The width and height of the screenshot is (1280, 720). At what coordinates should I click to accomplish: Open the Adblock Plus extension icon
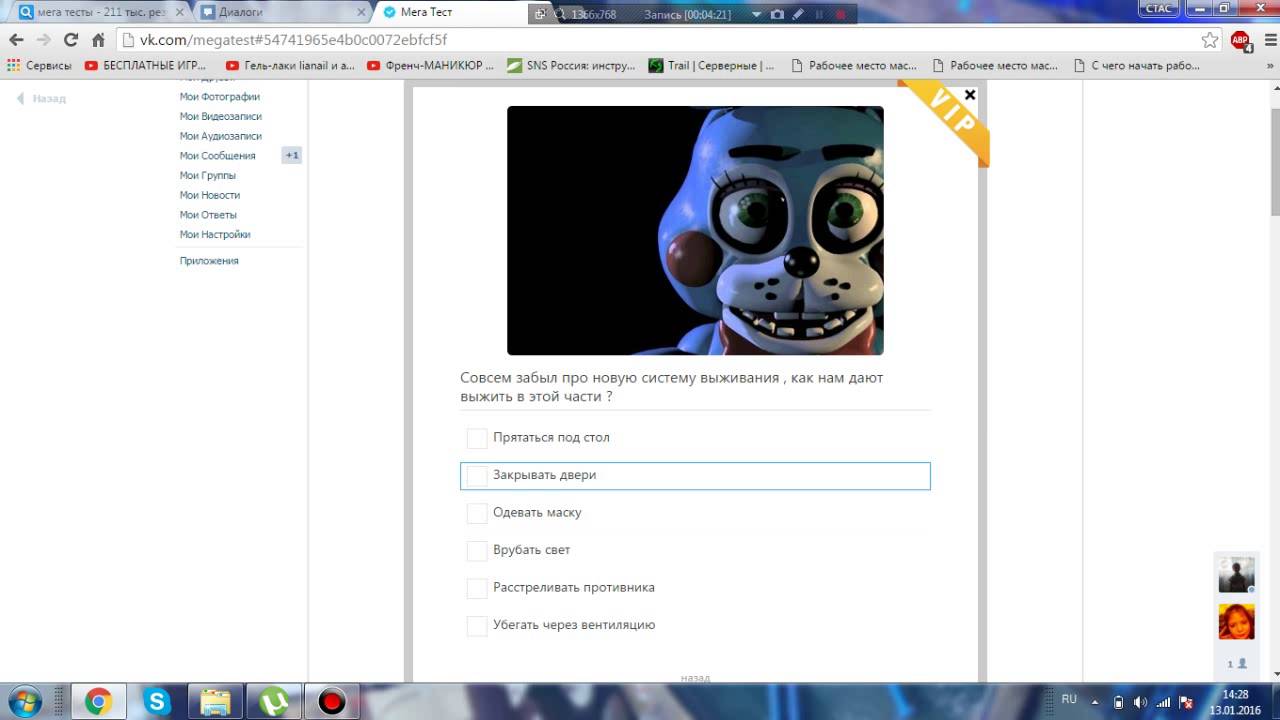tap(1240, 40)
